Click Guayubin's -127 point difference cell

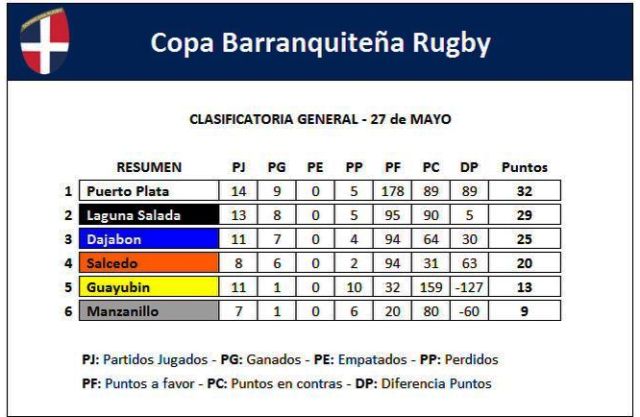pyautogui.click(x=469, y=287)
